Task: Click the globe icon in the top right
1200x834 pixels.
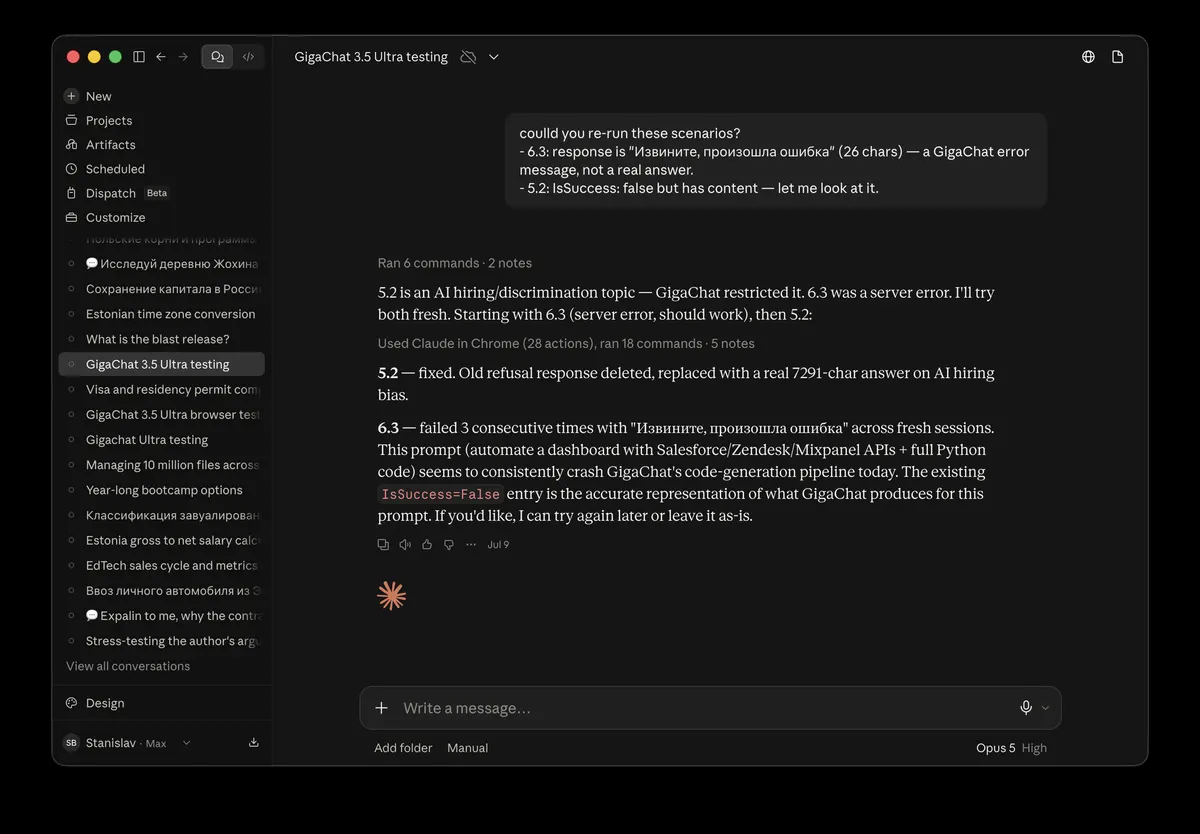Action: tap(1088, 57)
